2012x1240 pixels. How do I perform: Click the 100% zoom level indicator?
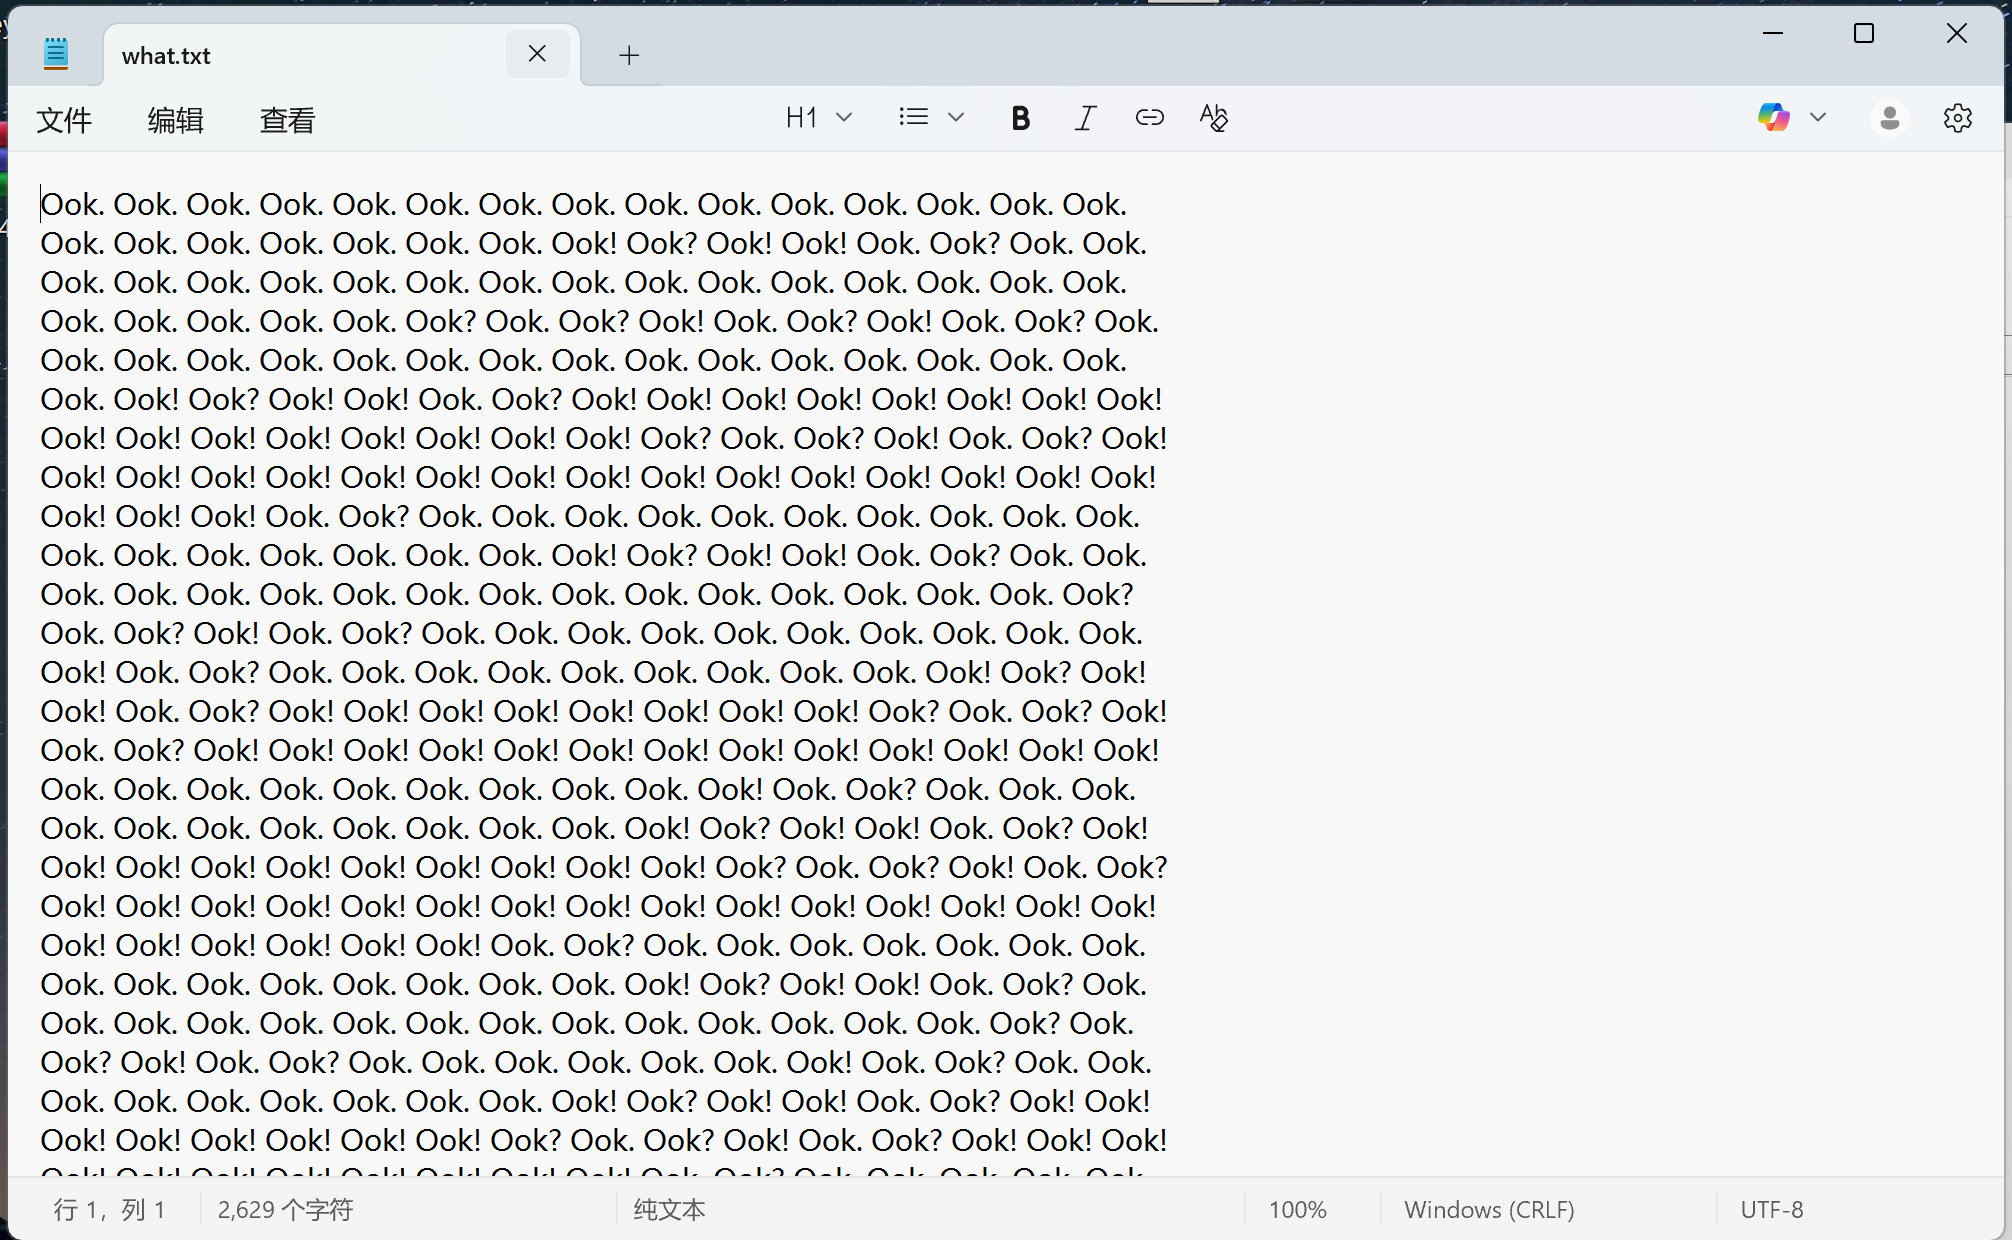pos(1297,1210)
